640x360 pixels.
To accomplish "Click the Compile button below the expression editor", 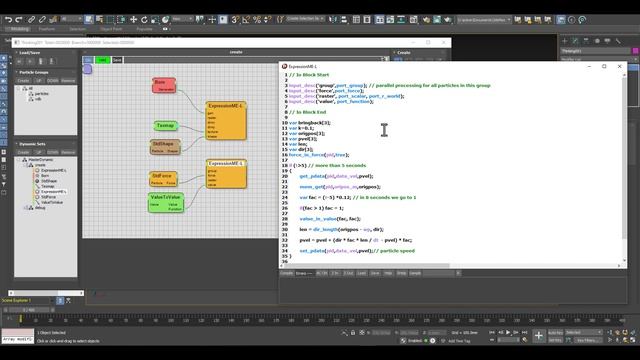I will click(286, 273).
